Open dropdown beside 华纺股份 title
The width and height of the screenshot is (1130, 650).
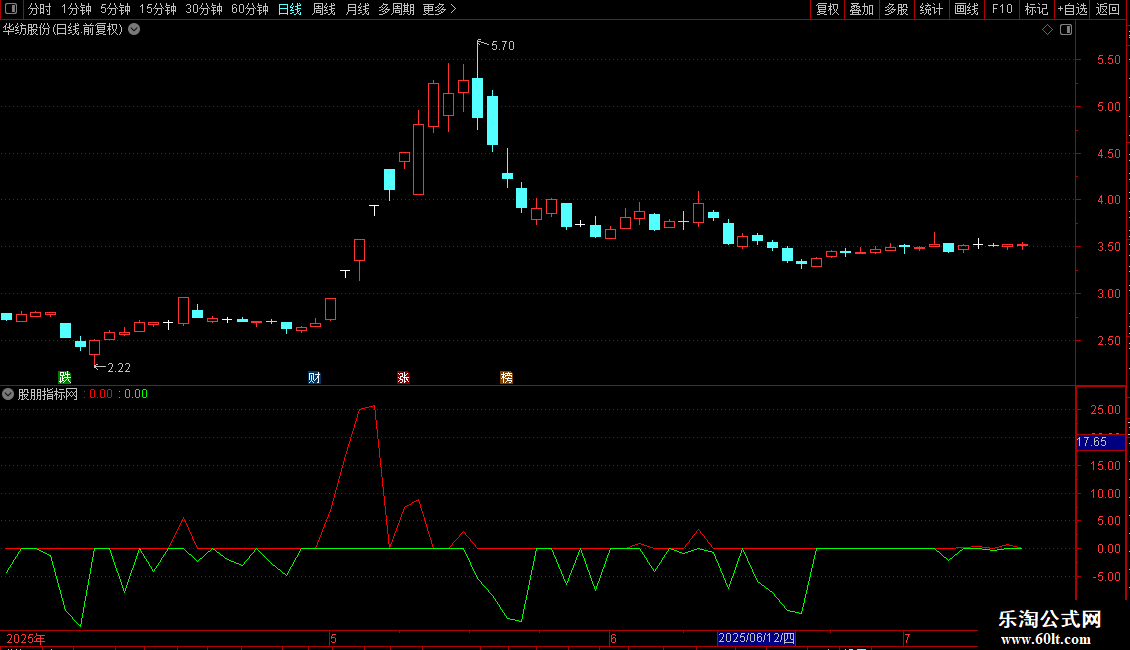134,30
